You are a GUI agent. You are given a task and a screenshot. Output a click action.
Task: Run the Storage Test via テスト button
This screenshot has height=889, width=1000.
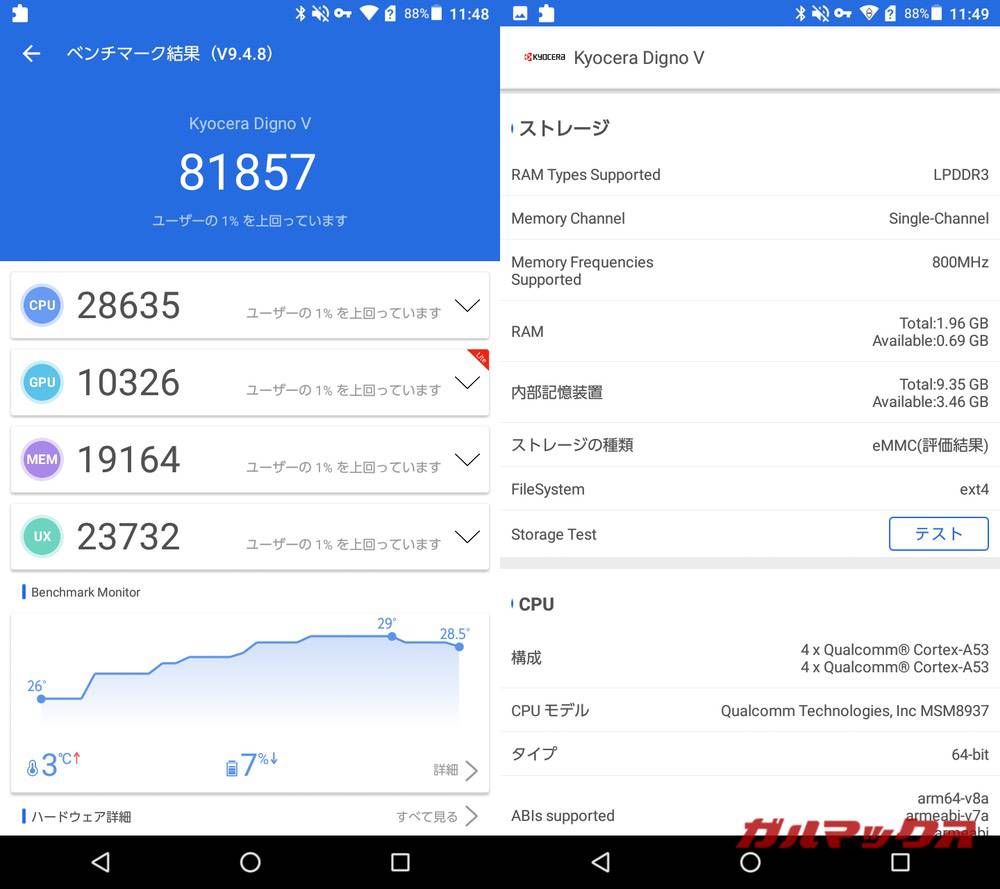[938, 534]
